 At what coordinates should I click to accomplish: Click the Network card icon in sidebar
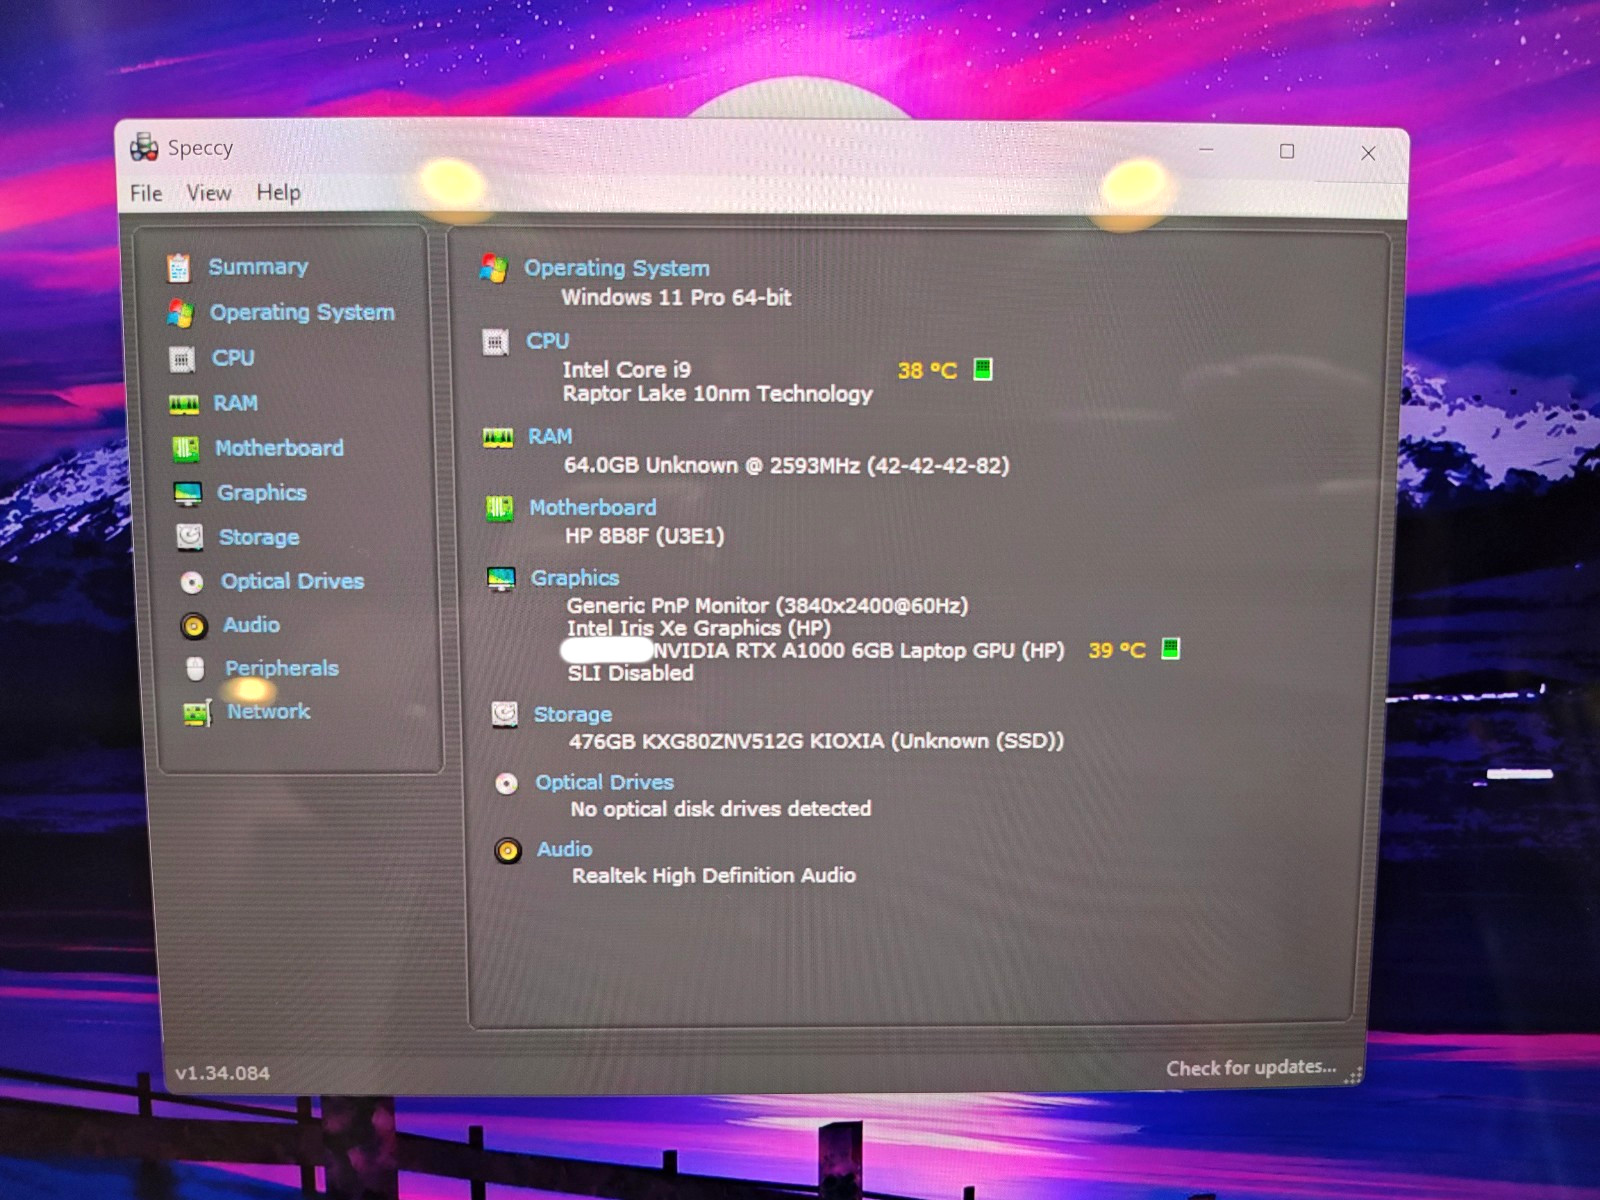click(x=197, y=713)
